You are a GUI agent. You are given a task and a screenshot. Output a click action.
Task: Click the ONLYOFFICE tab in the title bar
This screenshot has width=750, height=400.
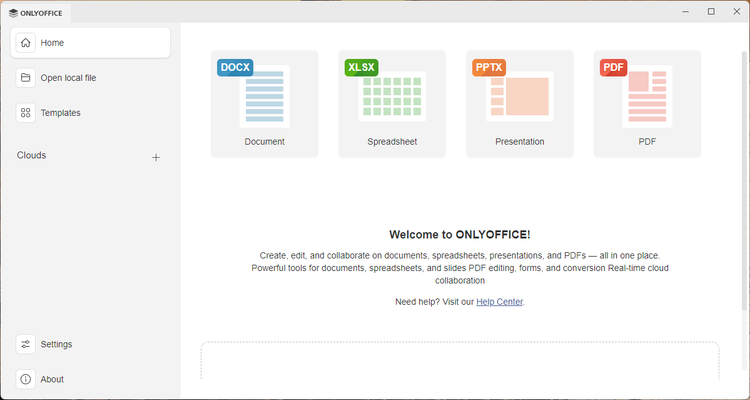point(36,13)
